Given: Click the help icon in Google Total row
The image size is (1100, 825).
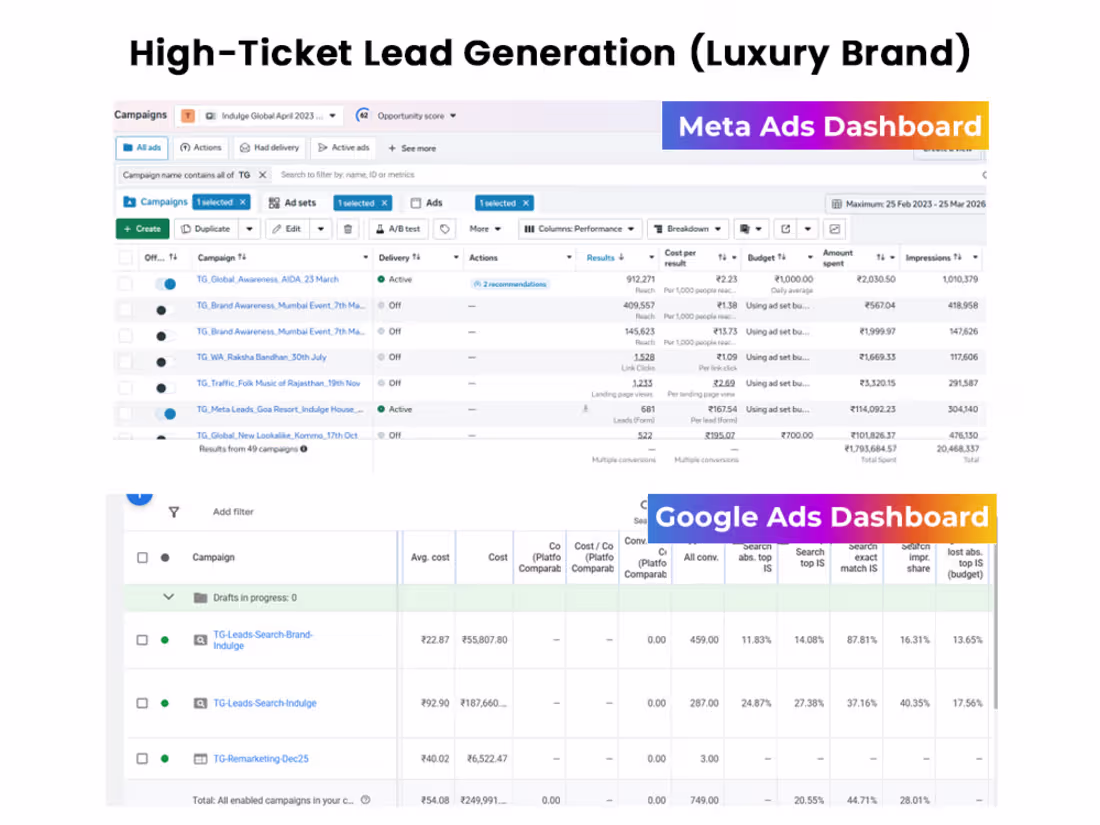Looking at the screenshot, I should click(x=365, y=800).
